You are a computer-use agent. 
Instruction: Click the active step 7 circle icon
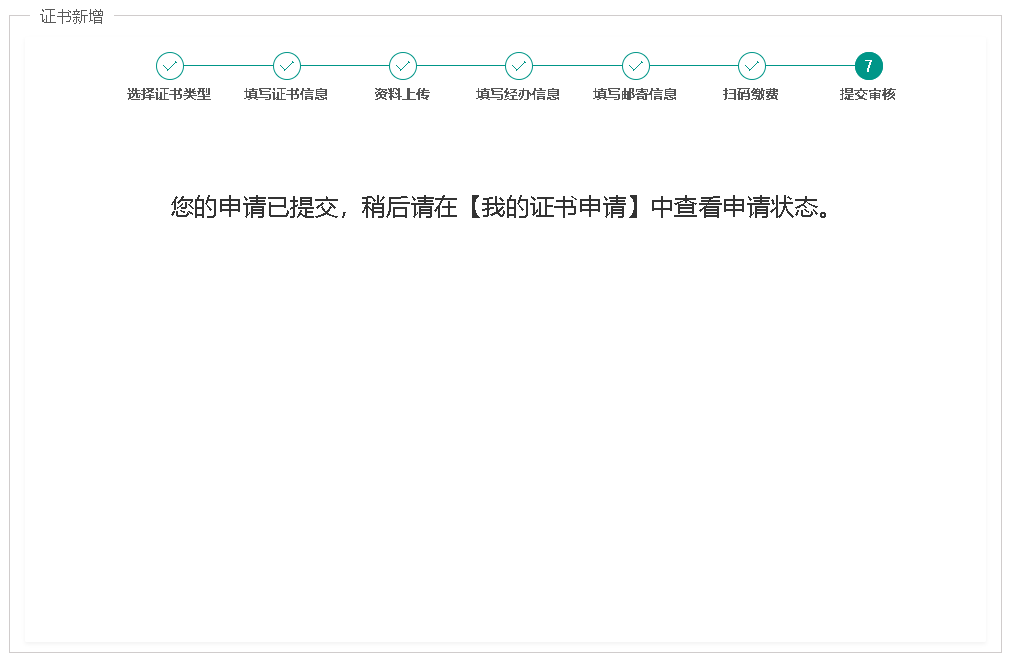(x=868, y=66)
